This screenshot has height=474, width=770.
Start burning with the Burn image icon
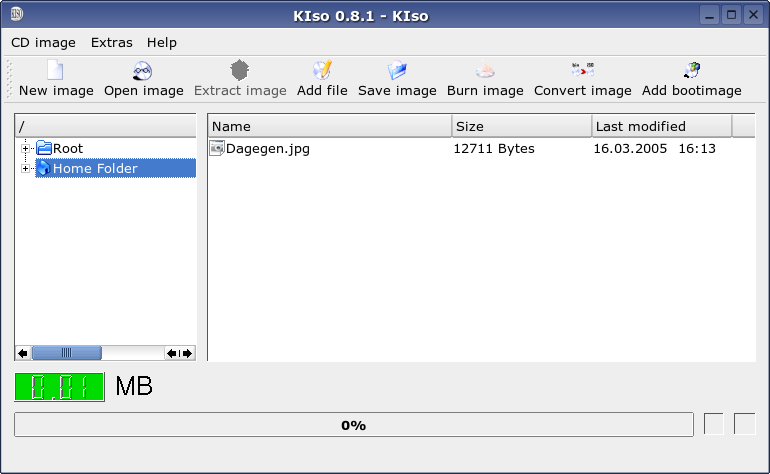485,70
